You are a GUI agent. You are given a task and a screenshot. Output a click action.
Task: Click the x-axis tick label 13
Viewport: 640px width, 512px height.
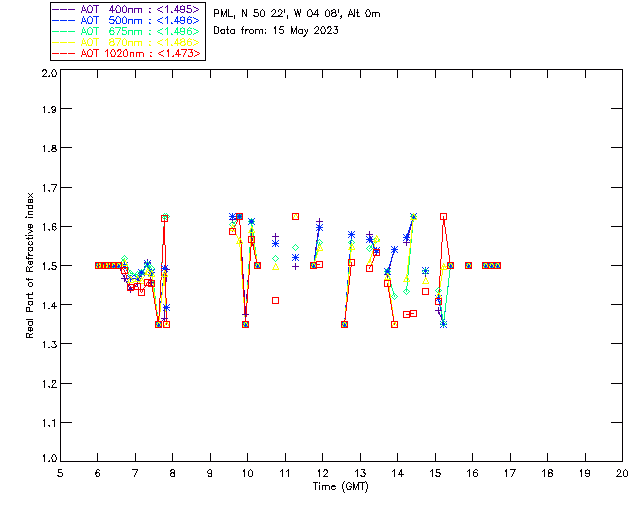360,473
